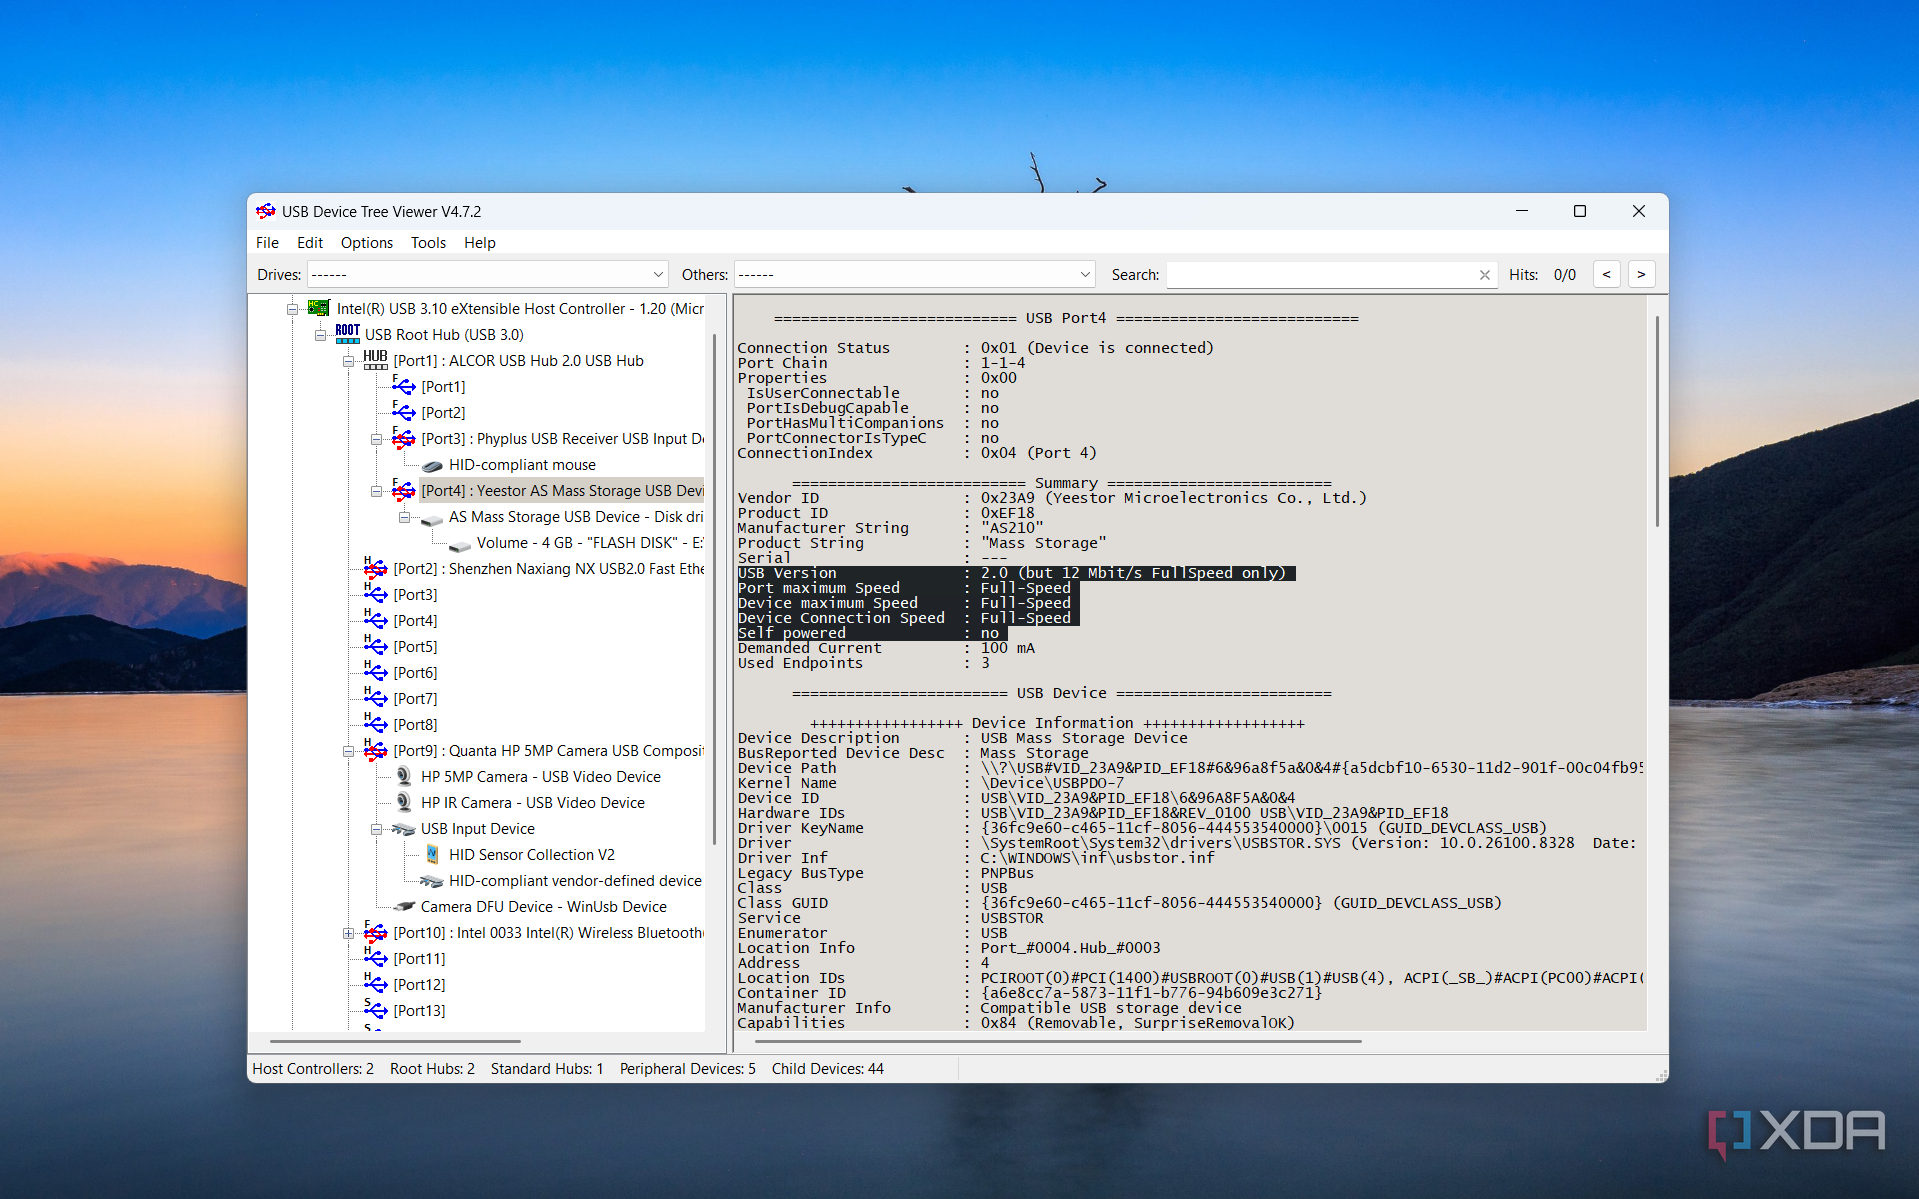Open the Edit menu
This screenshot has width=1919, height=1199.
tap(310, 243)
